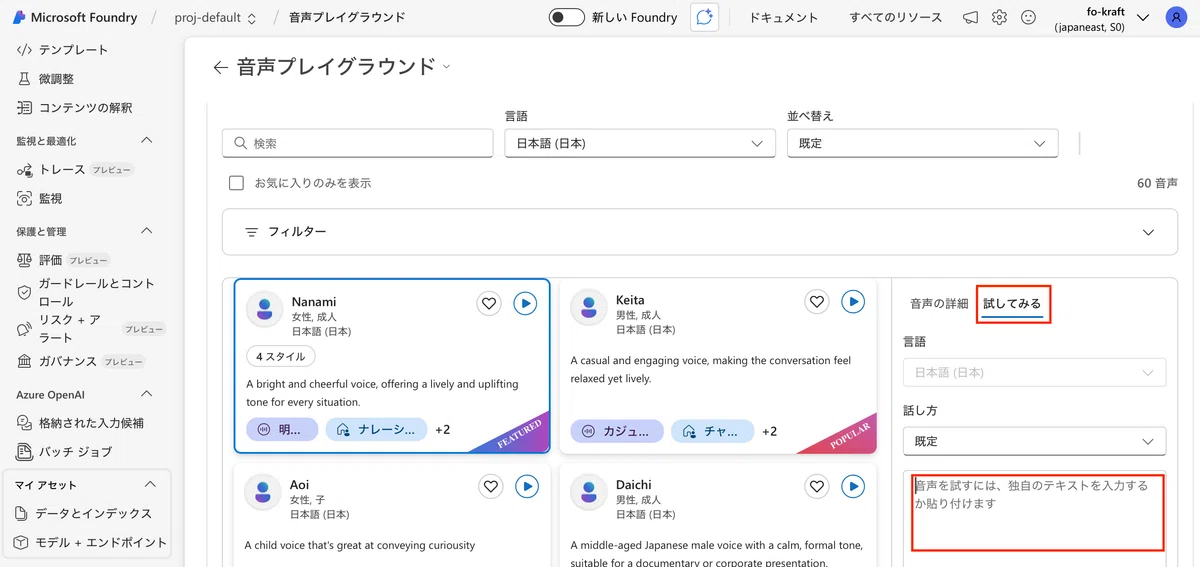
Task: Click the Daichi avatar icon
Action: pyautogui.click(x=589, y=492)
